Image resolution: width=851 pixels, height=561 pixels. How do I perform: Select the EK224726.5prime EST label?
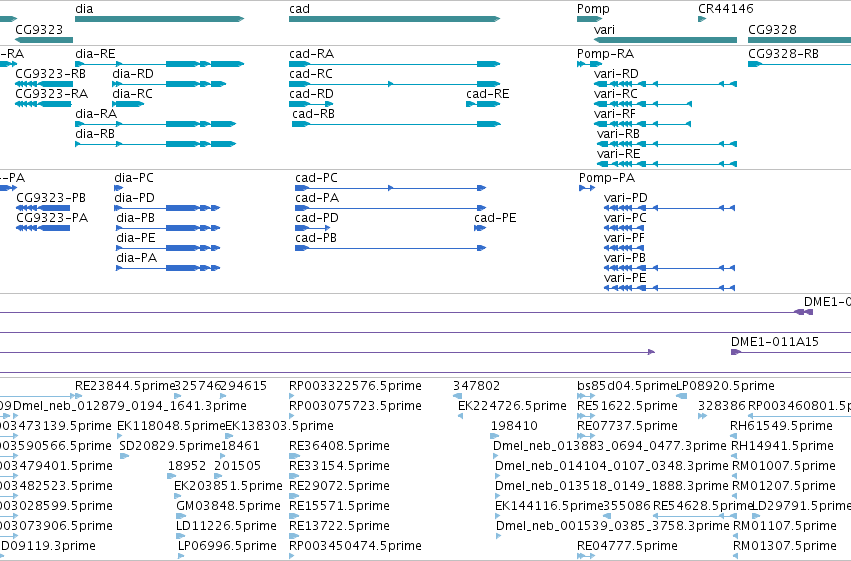512,406
